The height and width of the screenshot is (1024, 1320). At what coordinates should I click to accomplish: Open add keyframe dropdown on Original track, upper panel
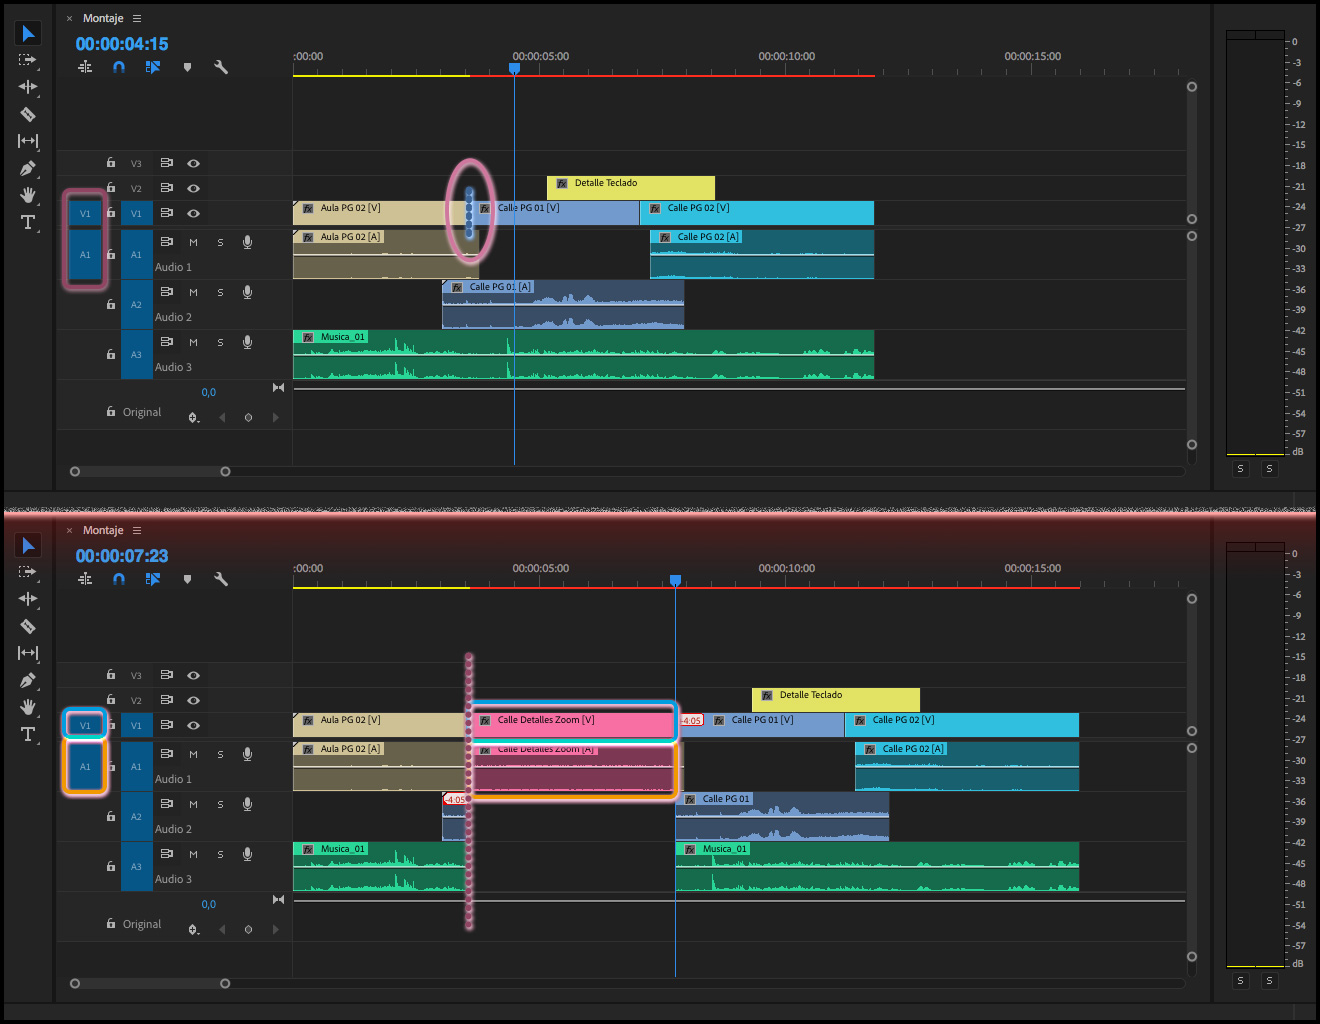coord(194,418)
